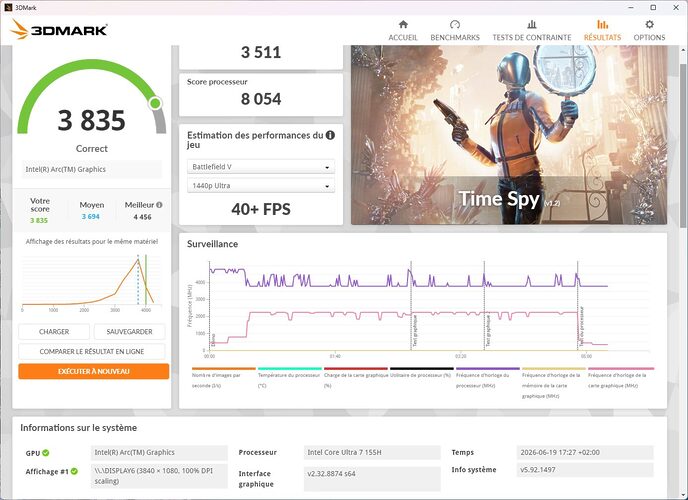Click the Score processeur value 8 054
Screen dimensions: 688x500
pos(261,99)
